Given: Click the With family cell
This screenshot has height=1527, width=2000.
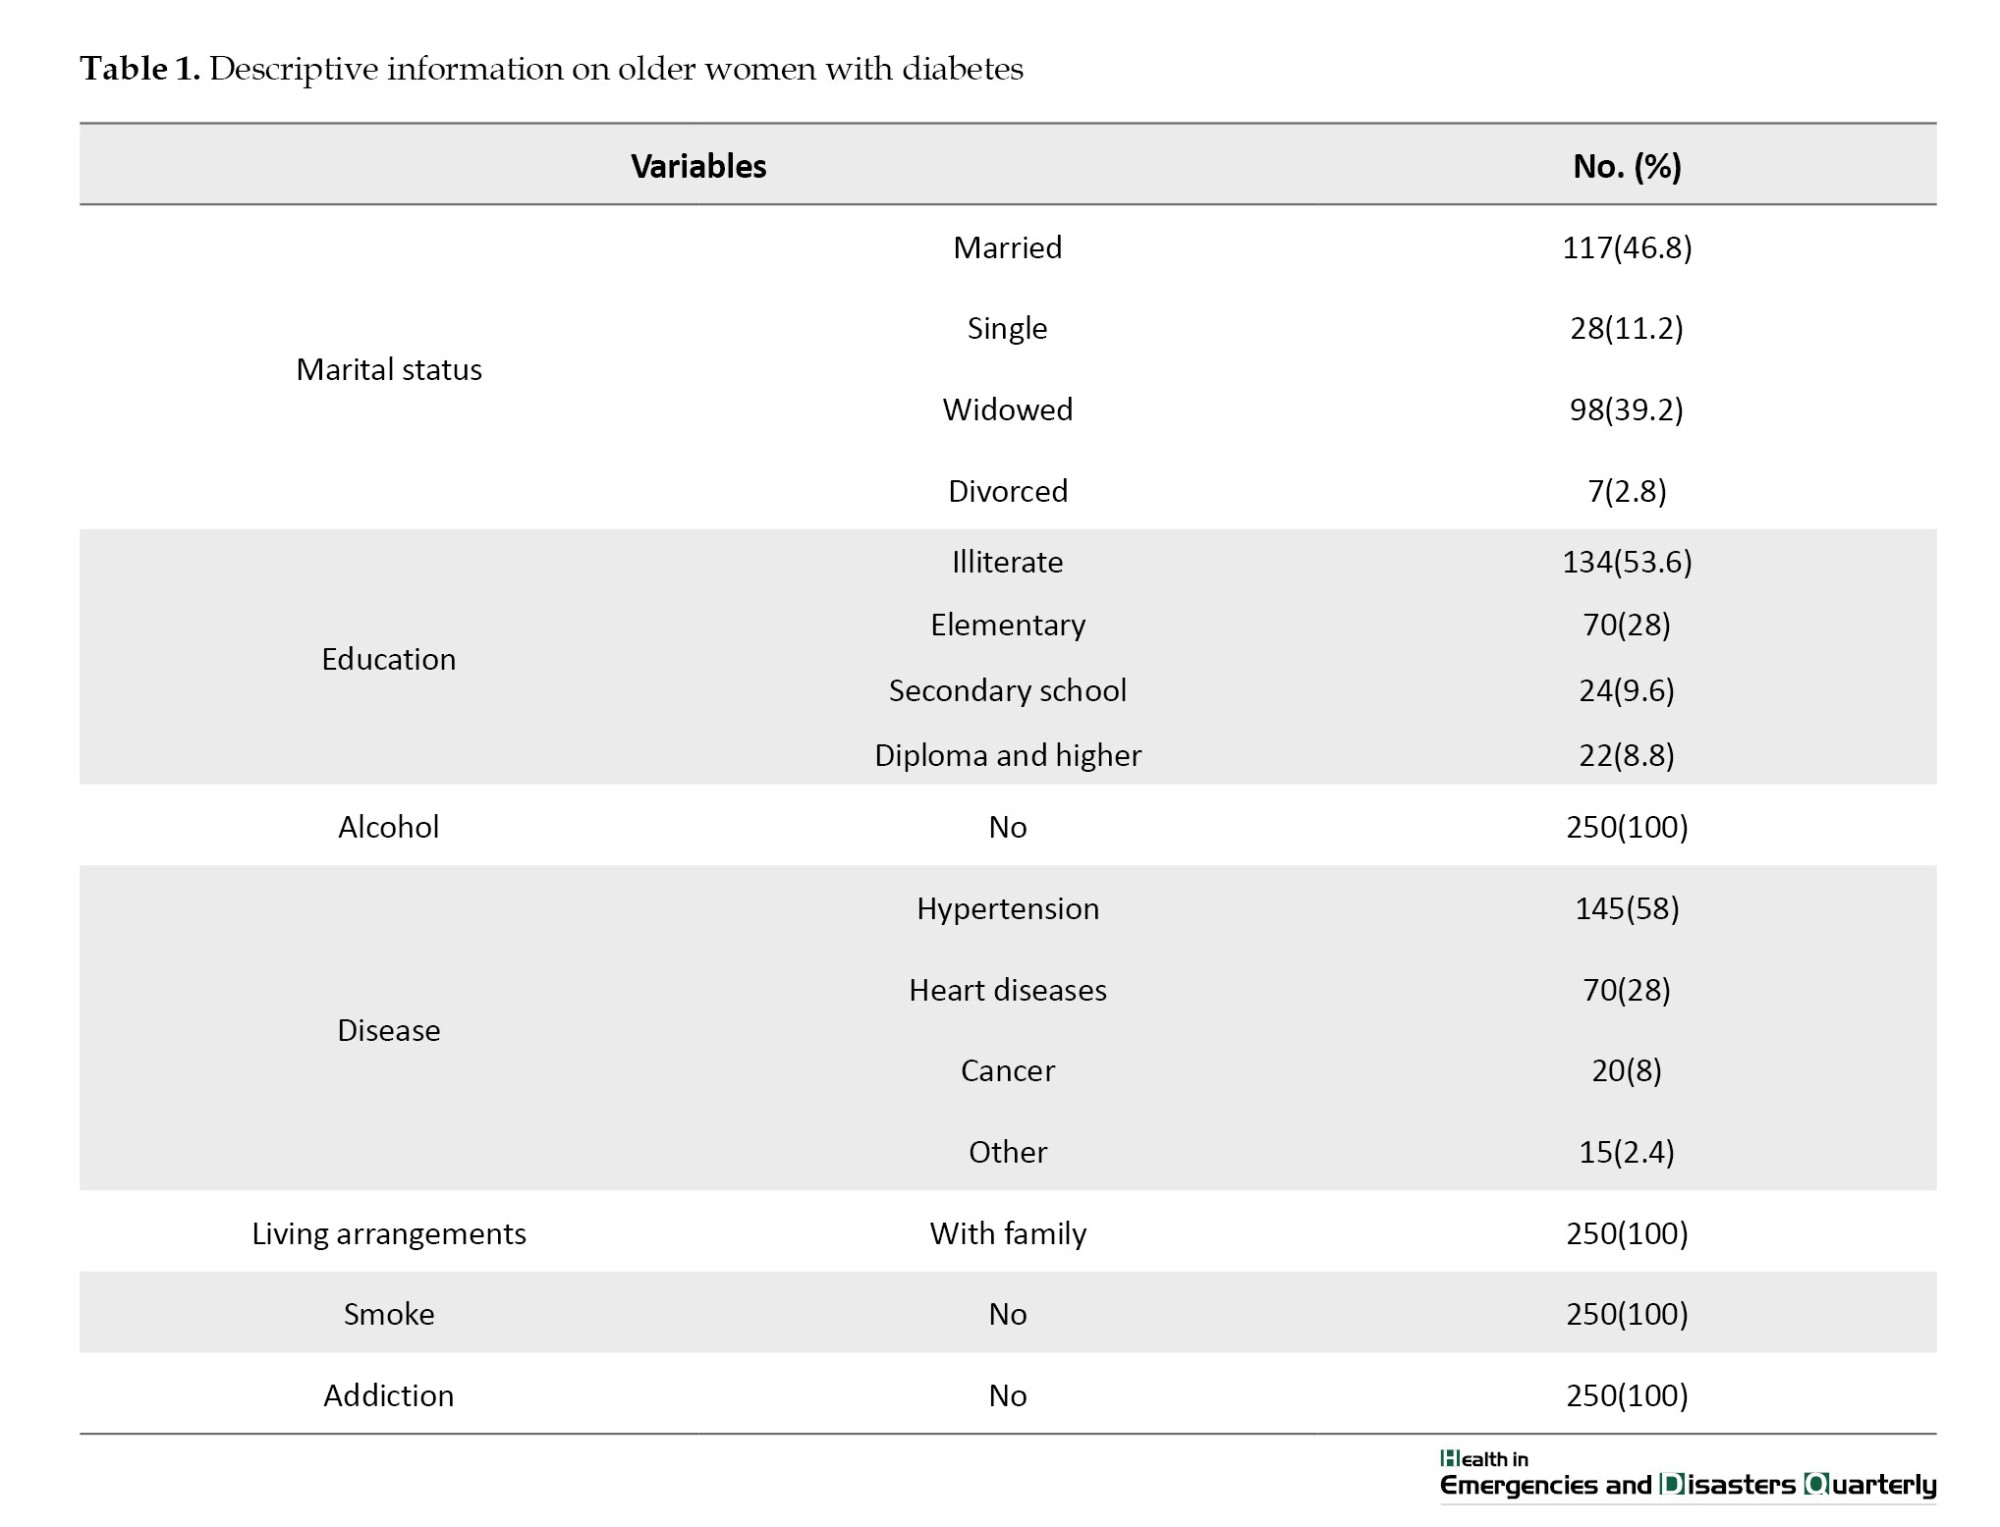Looking at the screenshot, I should 1007,1233.
